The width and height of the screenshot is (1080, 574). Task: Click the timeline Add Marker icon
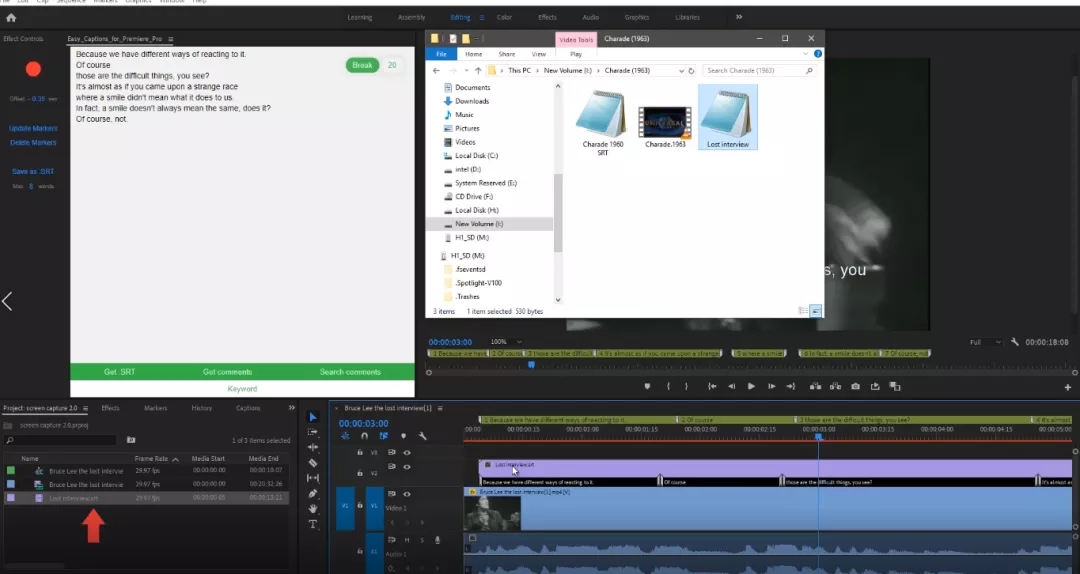404,436
